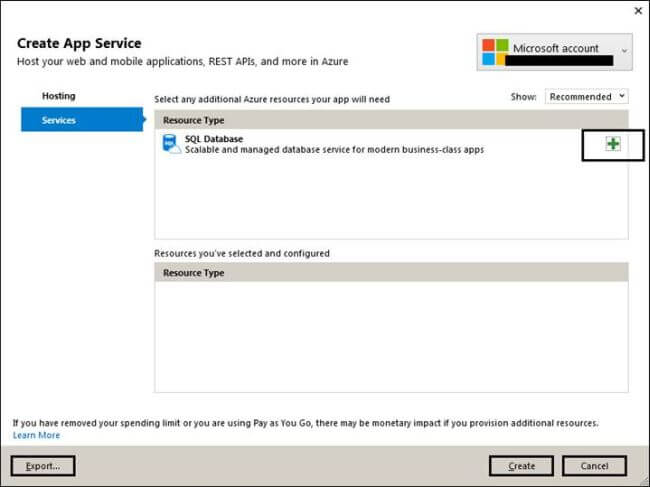Cancel the app service creation
The height and width of the screenshot is (487, 650).
point(593,466)
